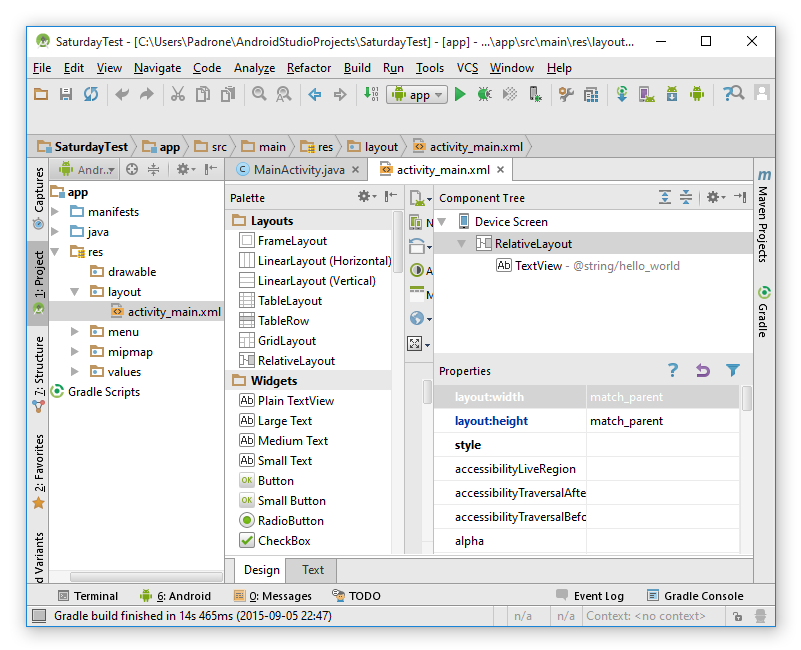
Task: Toggle expert properties filter icon
Action: pos(733,370)
